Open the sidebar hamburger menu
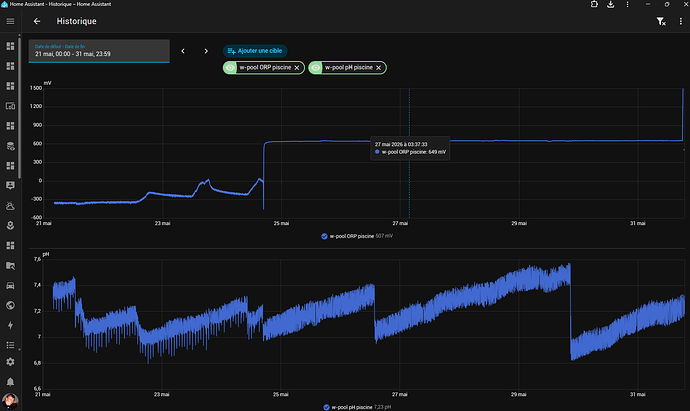Screen dimensions: 690x411 (10, 21)
